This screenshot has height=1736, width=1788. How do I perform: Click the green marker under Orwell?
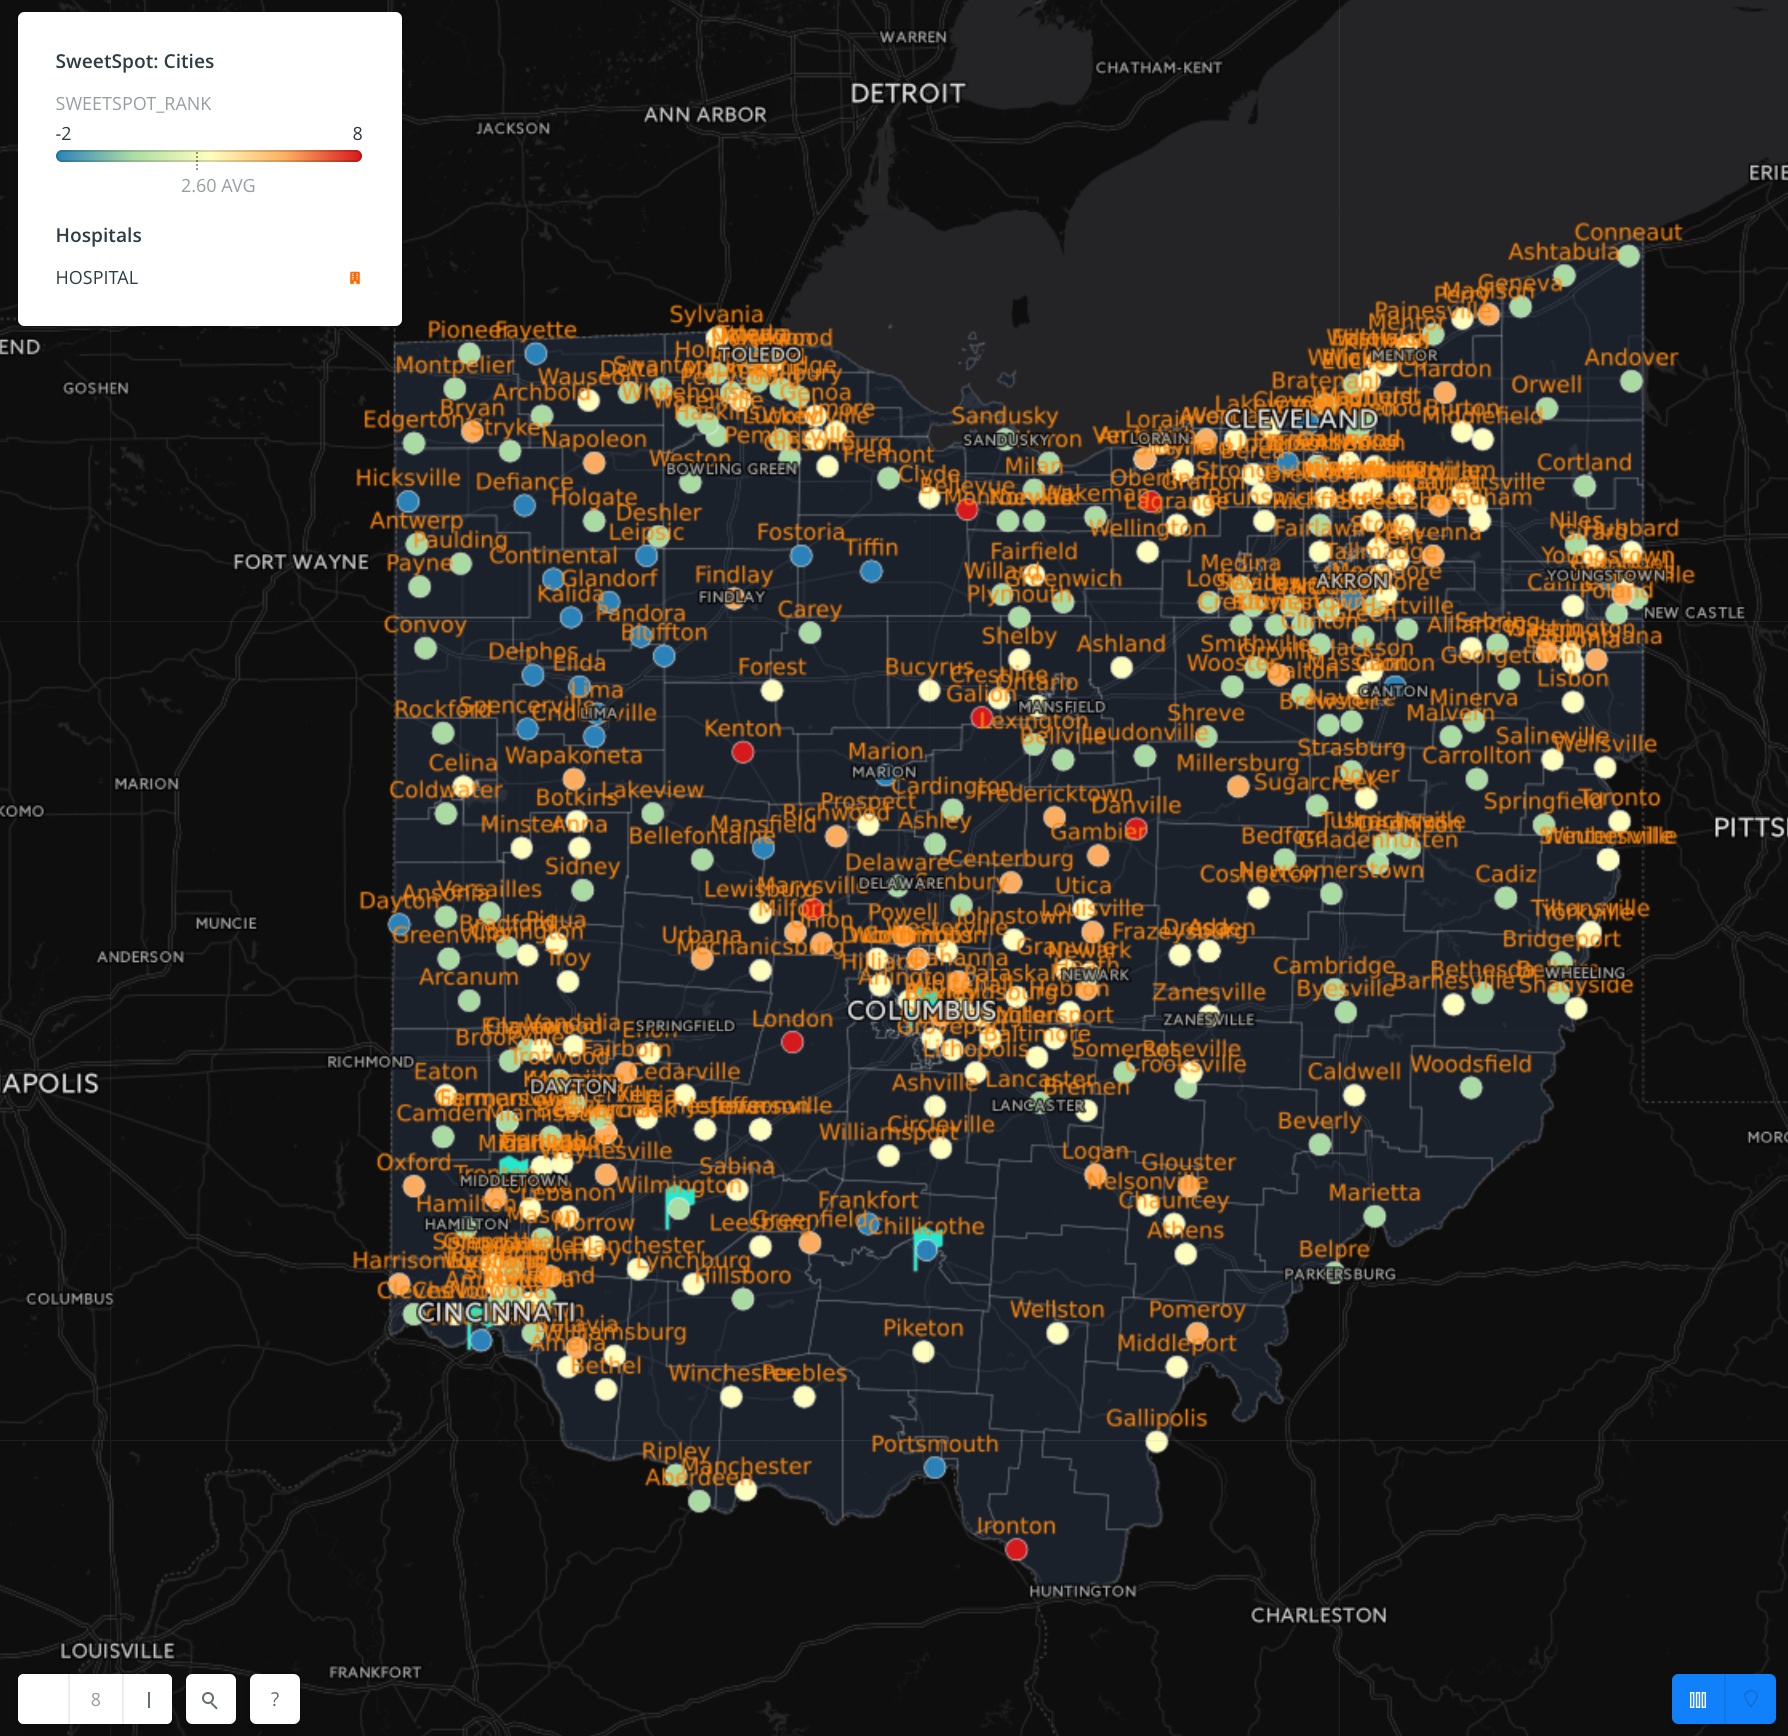click(1547, 408)
